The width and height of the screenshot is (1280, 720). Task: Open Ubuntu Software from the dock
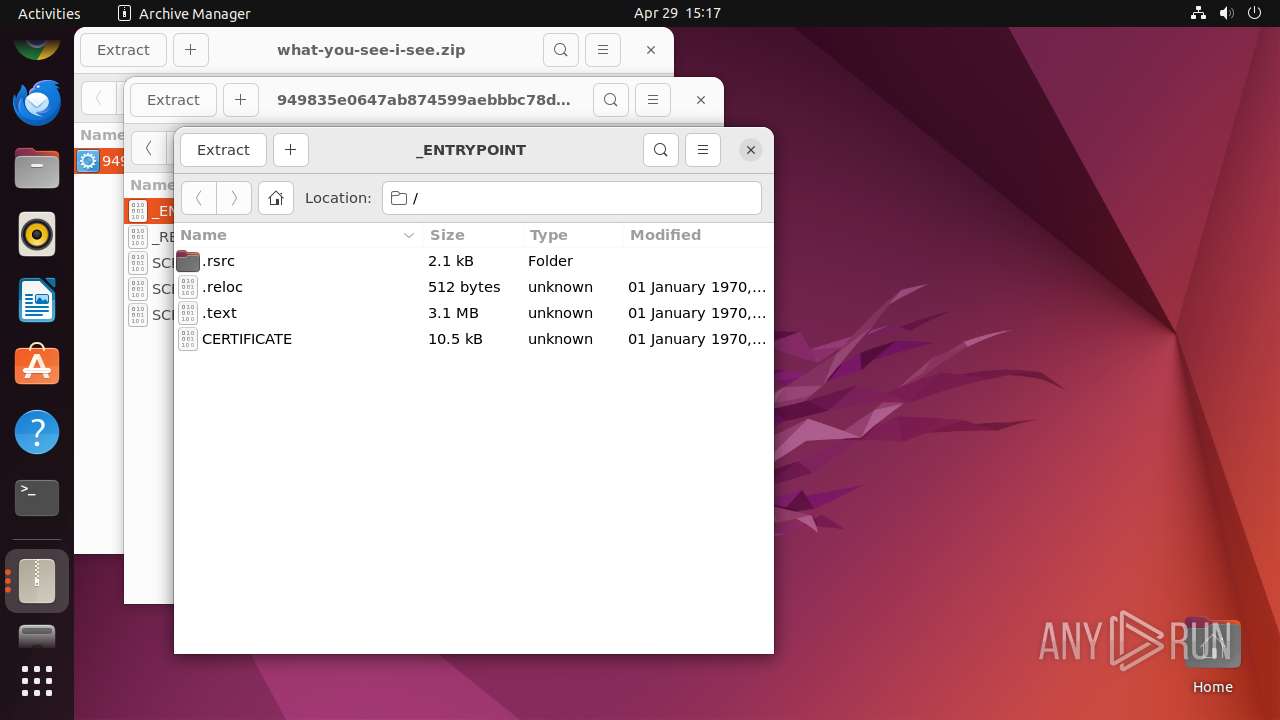(37, 366)
